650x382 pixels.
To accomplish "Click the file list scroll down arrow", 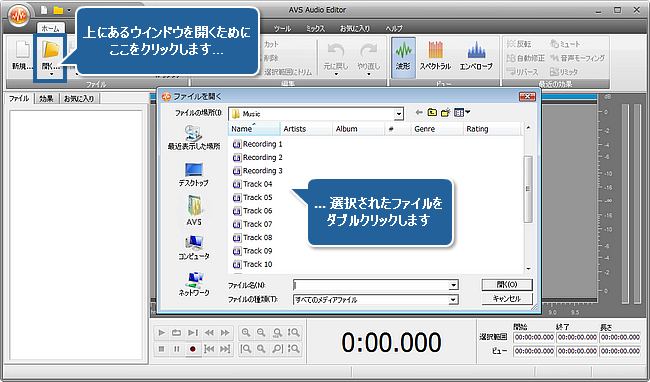I will click(528, 269).
